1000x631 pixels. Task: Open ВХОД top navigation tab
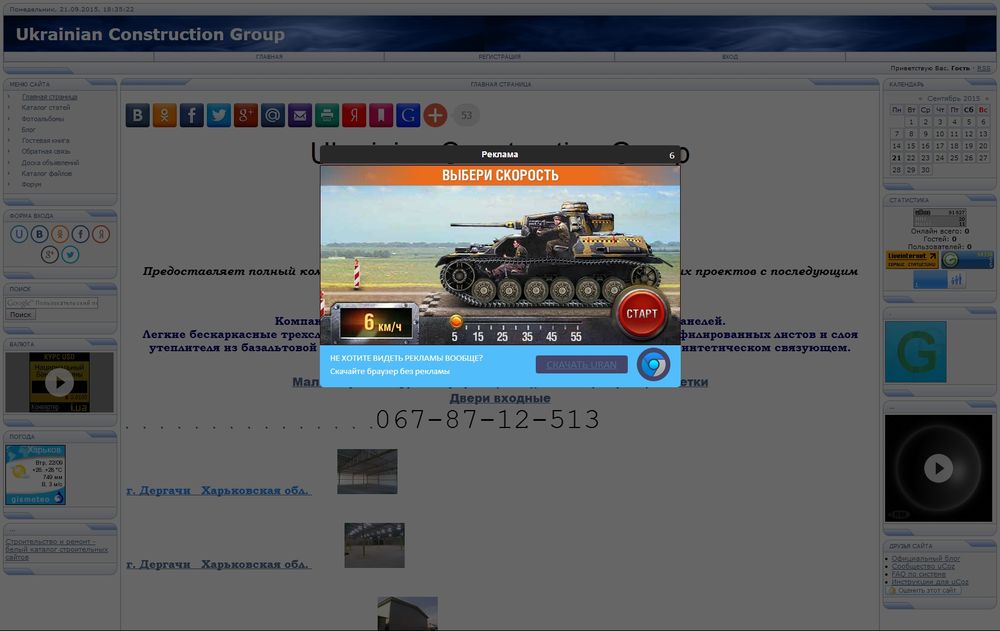point(730,57)
